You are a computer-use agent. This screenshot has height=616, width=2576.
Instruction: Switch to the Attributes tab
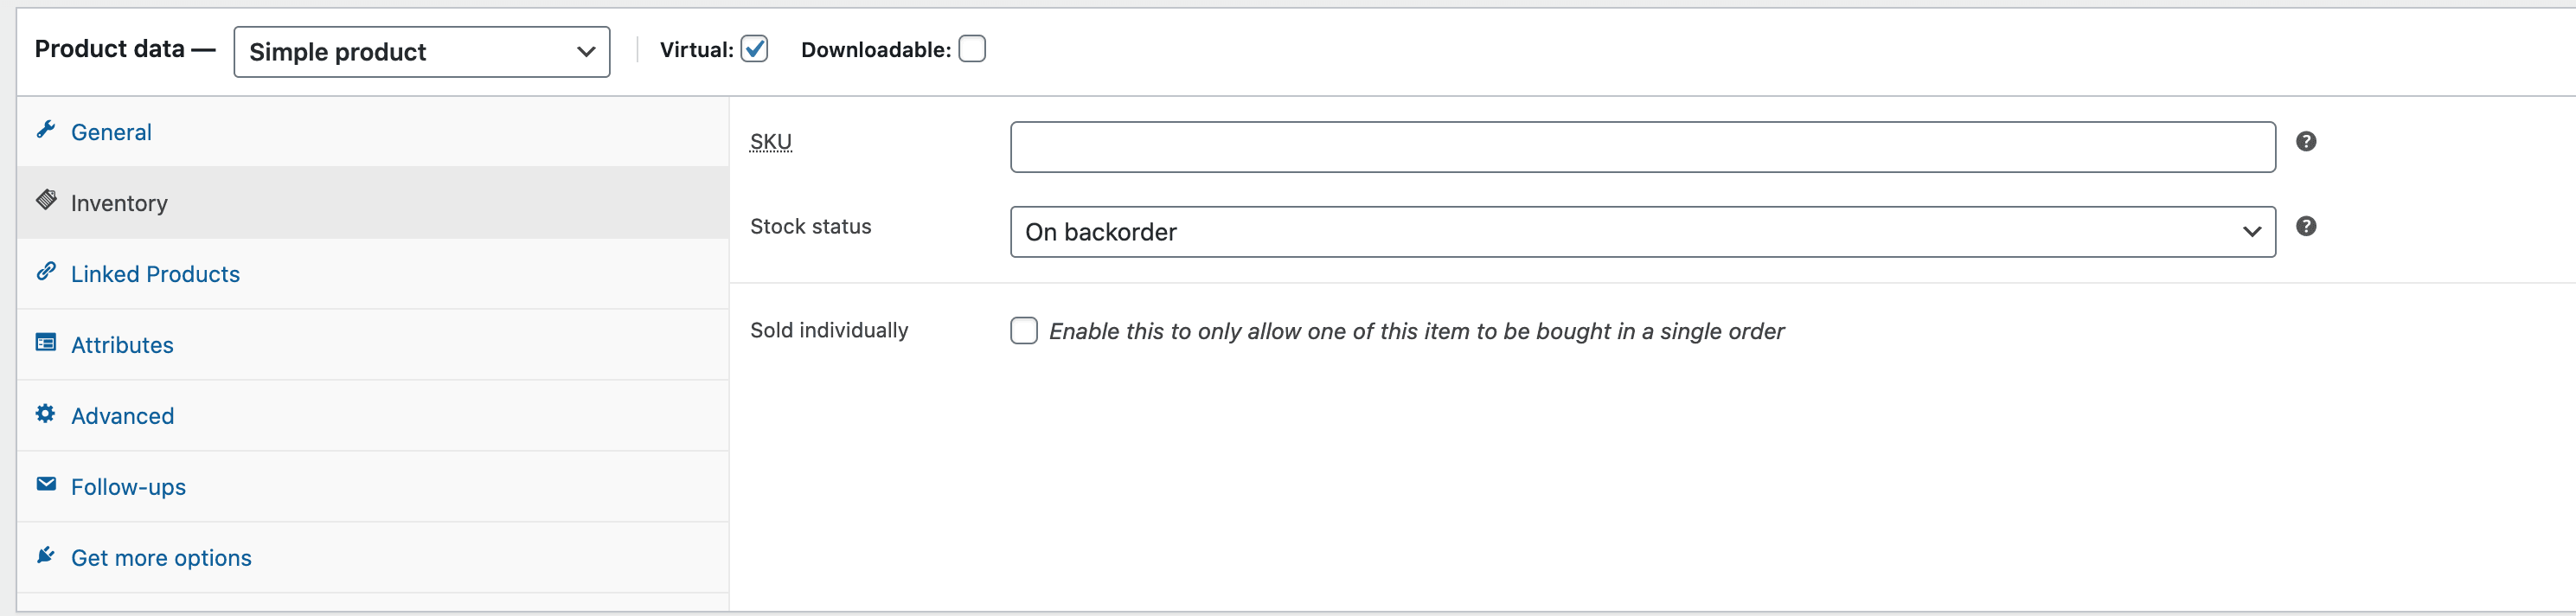pos(121,344)
